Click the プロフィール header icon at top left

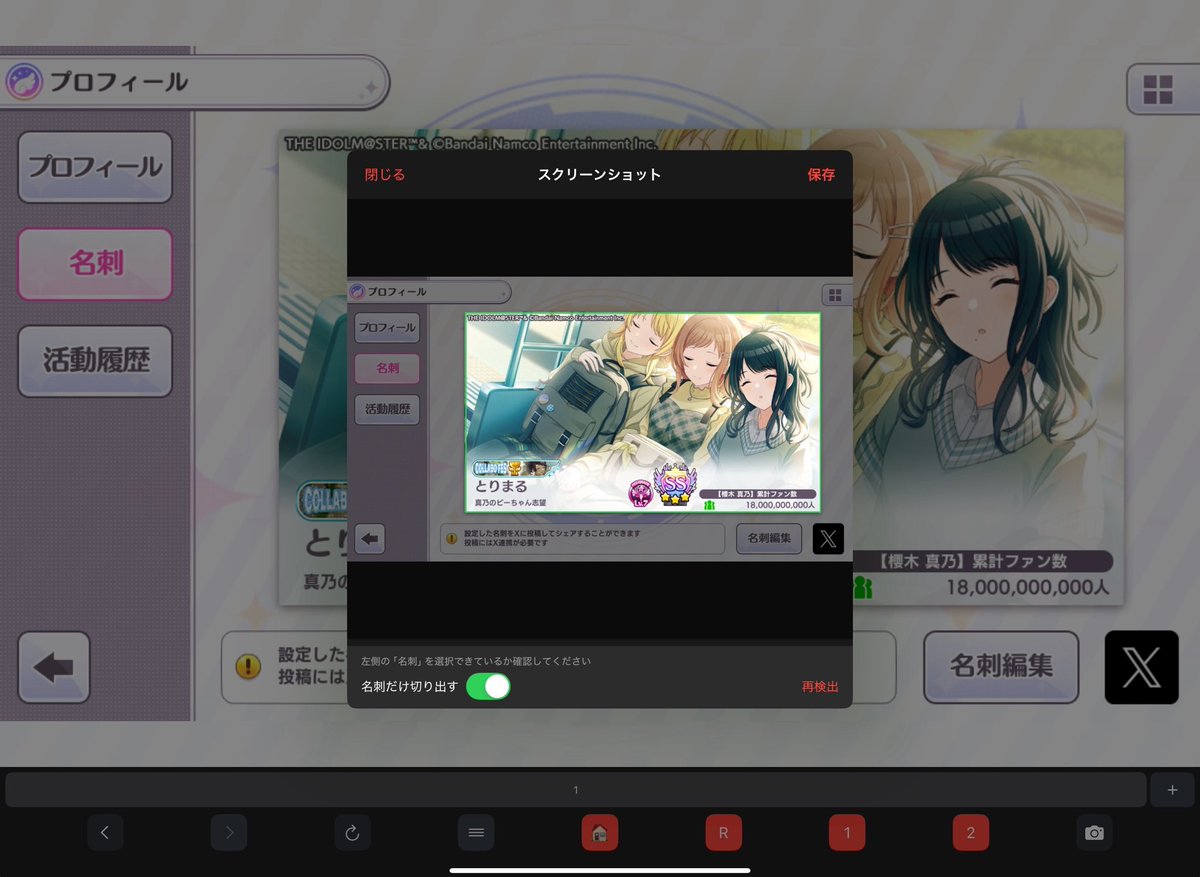(x=24, y=82)
